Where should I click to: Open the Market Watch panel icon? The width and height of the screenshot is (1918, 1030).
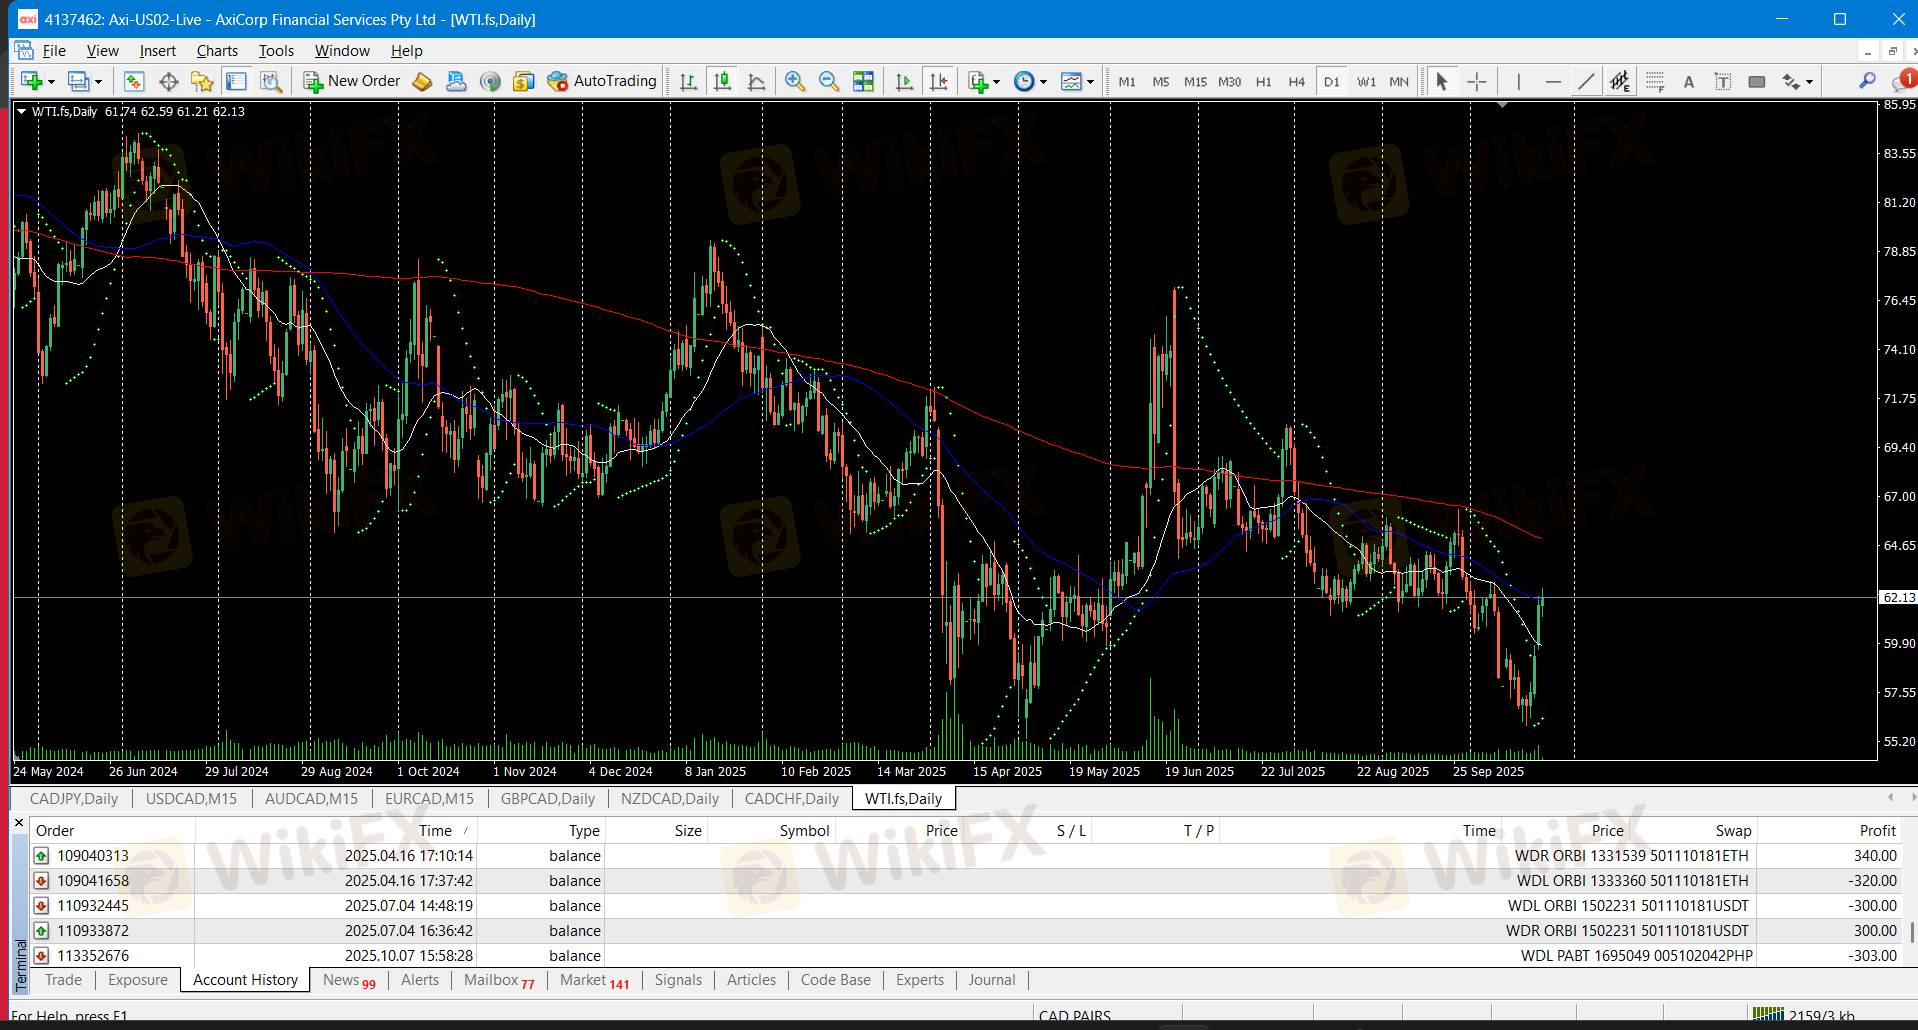pos(134,82)
